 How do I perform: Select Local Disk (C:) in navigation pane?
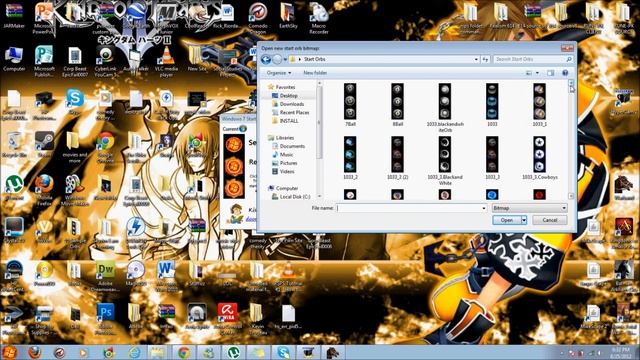point(295,197)
